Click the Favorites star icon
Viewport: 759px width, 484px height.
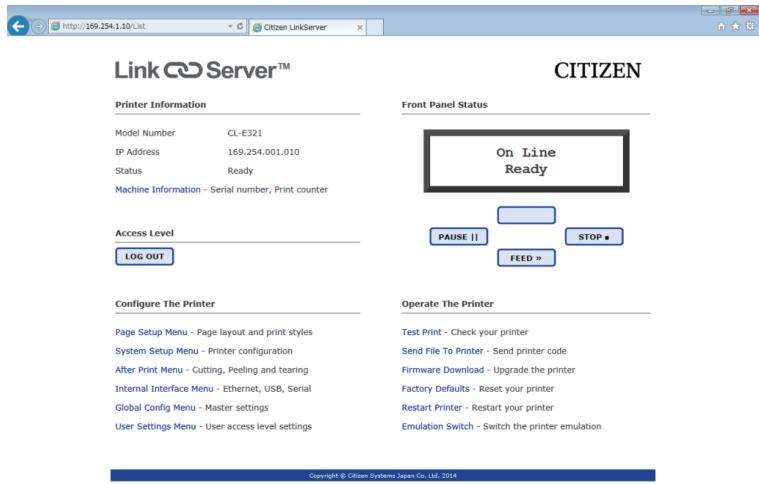(x=735, y=26)
